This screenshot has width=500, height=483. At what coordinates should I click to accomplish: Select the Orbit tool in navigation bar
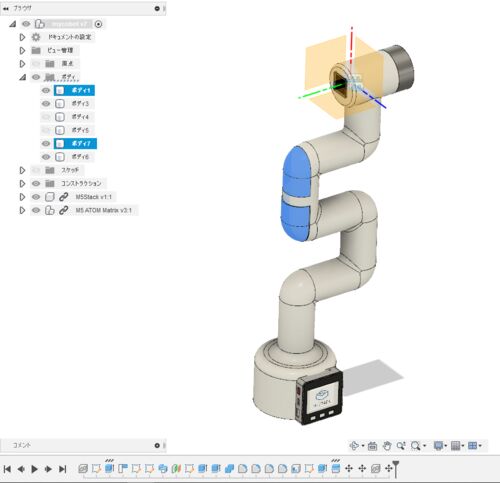354,446
